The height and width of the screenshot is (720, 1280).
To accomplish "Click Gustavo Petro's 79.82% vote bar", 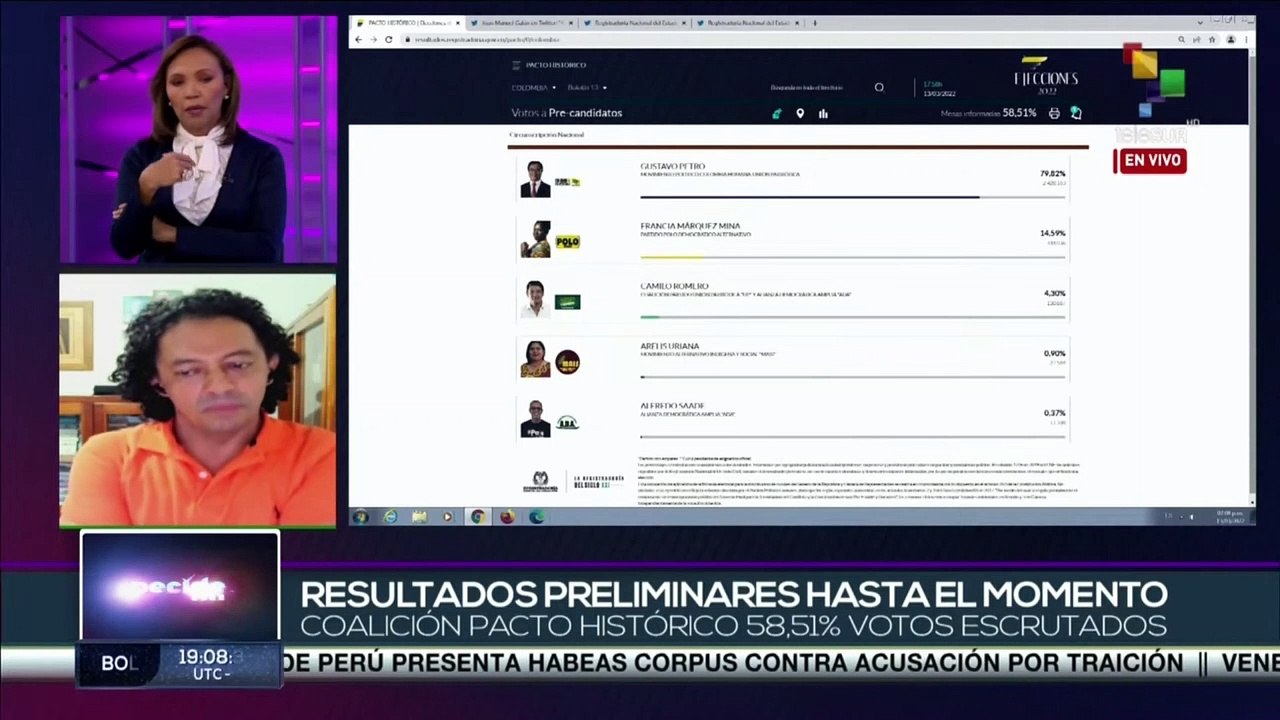I will pyautogui.click(x=853, y=197).
